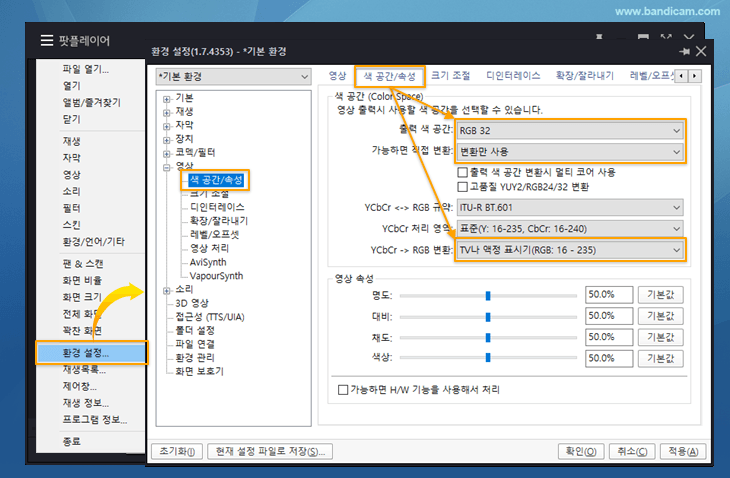Open the 가능하면 직접 변환 dropdown
The width and height of the screenshot is (730, 478).
point(570,152)
